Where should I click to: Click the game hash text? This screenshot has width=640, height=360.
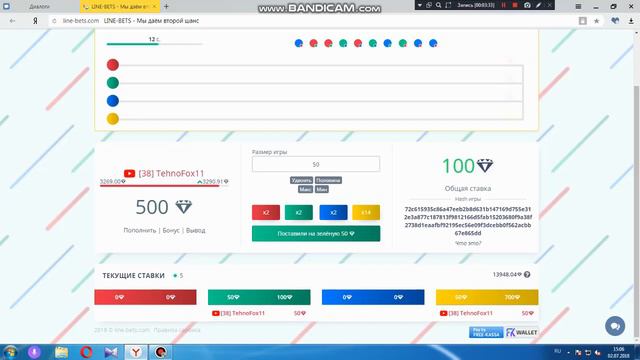pyautogui.click(x=468, y=221)
